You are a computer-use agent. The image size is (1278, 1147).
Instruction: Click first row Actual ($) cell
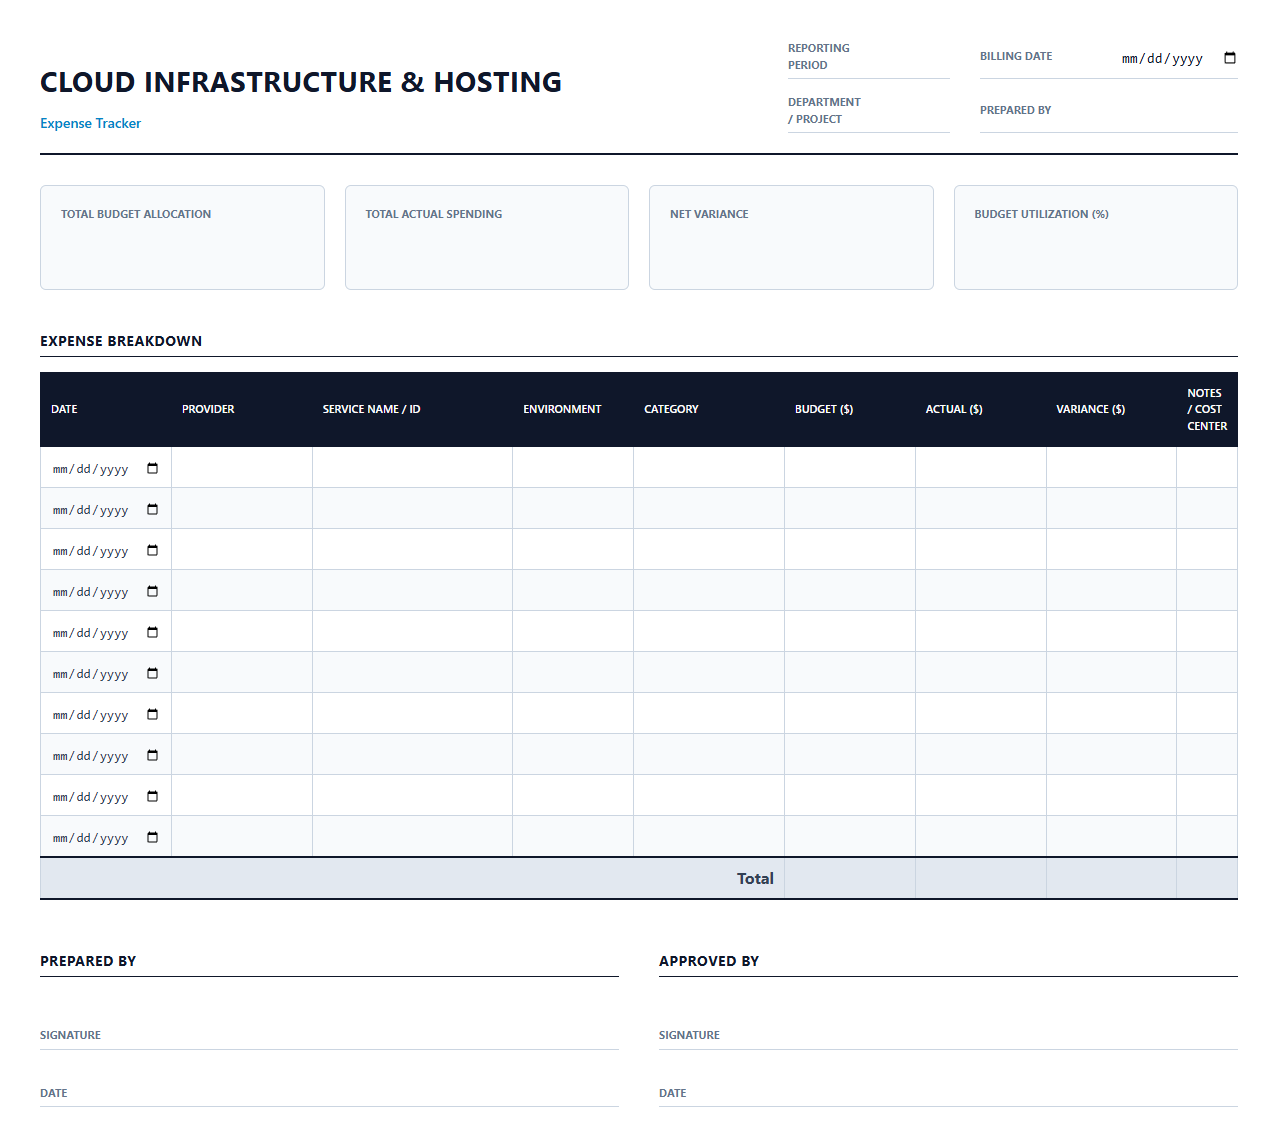981,468
